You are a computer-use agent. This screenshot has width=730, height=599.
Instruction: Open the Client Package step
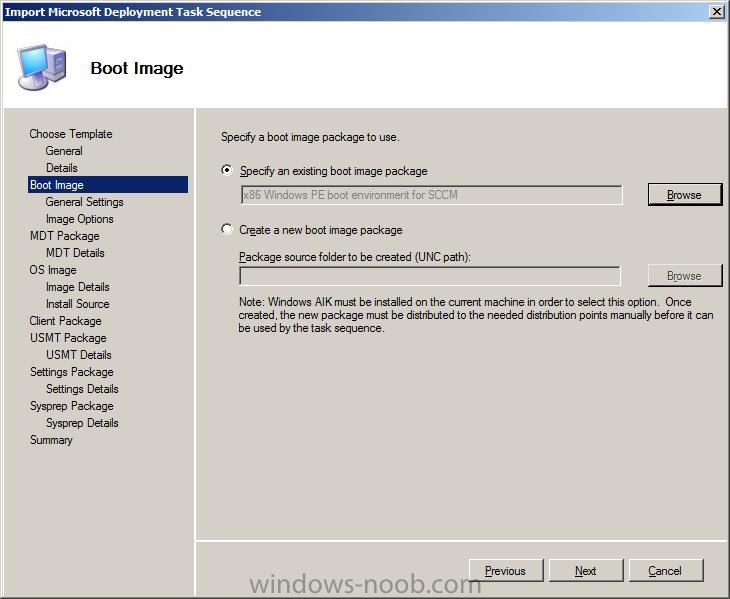(x=65, y=321)
